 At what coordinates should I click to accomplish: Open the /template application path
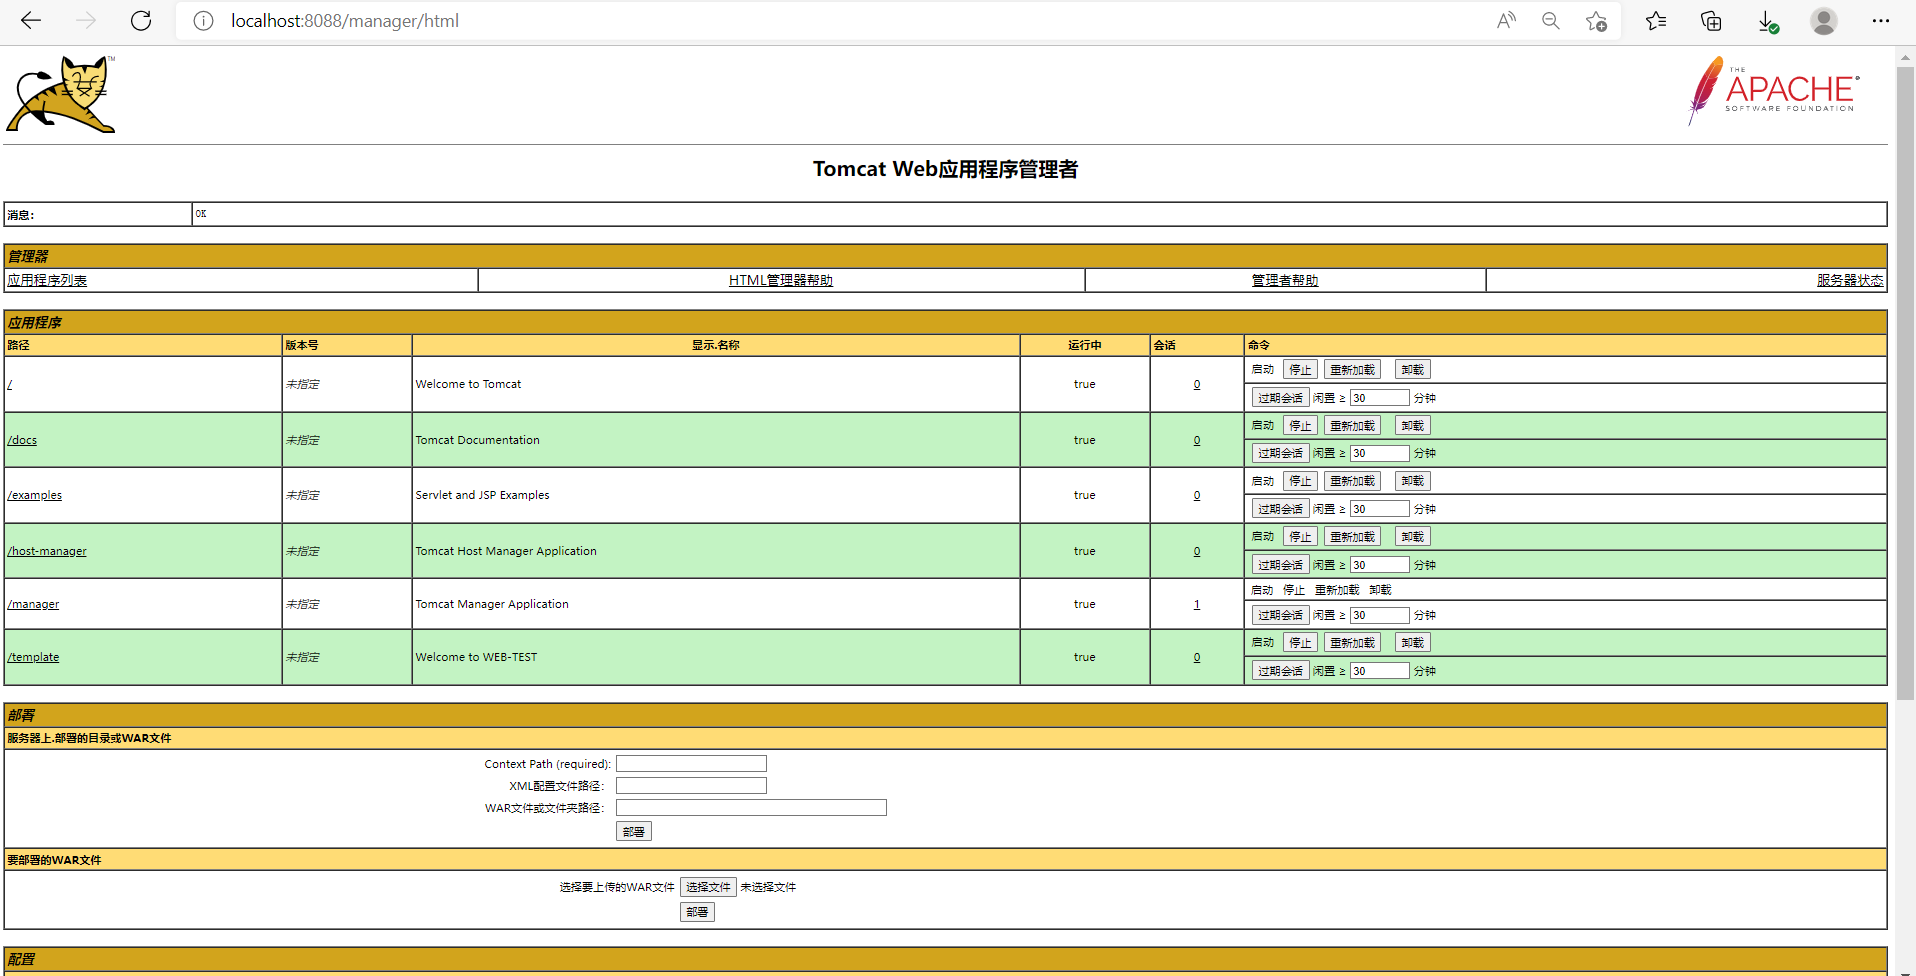(33, 657)
